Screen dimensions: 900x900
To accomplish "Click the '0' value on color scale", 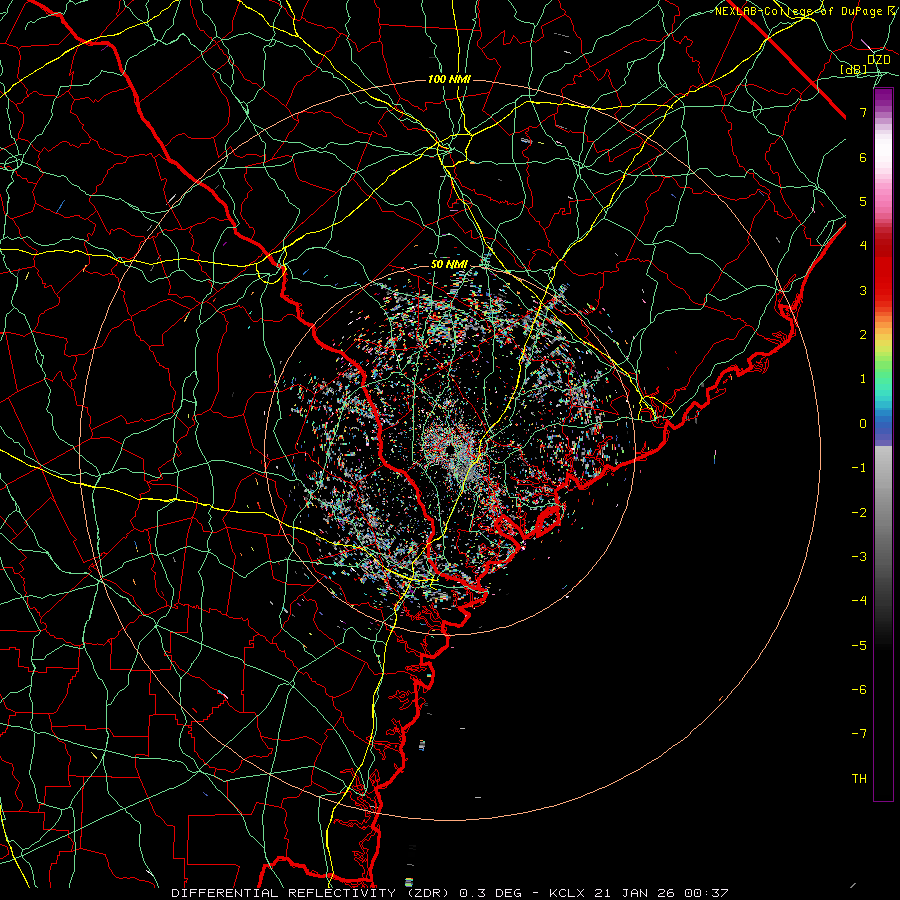I will 863,424.
